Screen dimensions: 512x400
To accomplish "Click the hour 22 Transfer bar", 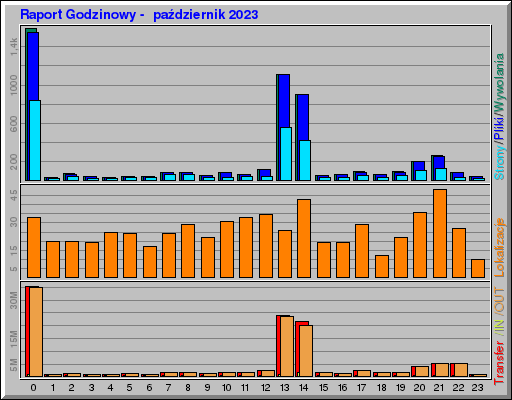I will 459,370.
